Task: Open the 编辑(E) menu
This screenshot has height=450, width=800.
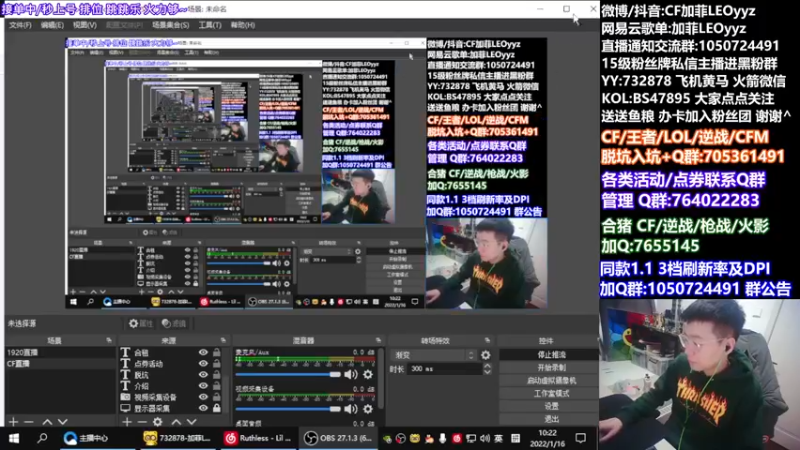Action: (x=52, y=25)
